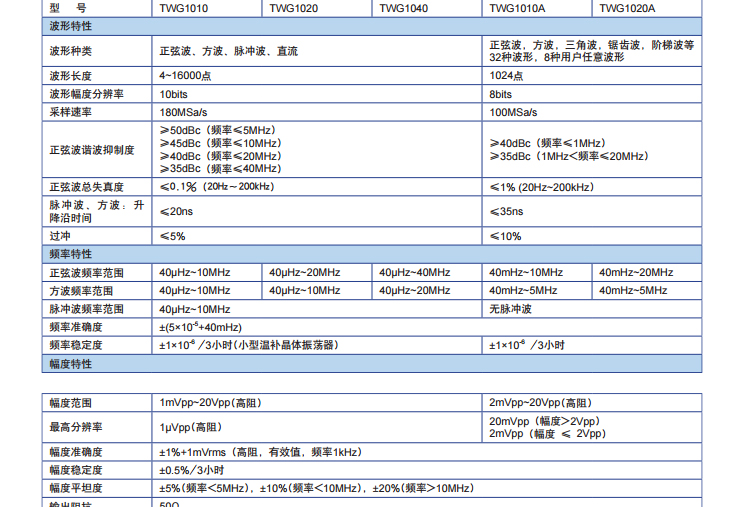This screenshot has height=507, width=750.
Task: Click the TWG1040 column header
Action: (x=404, y=8)
